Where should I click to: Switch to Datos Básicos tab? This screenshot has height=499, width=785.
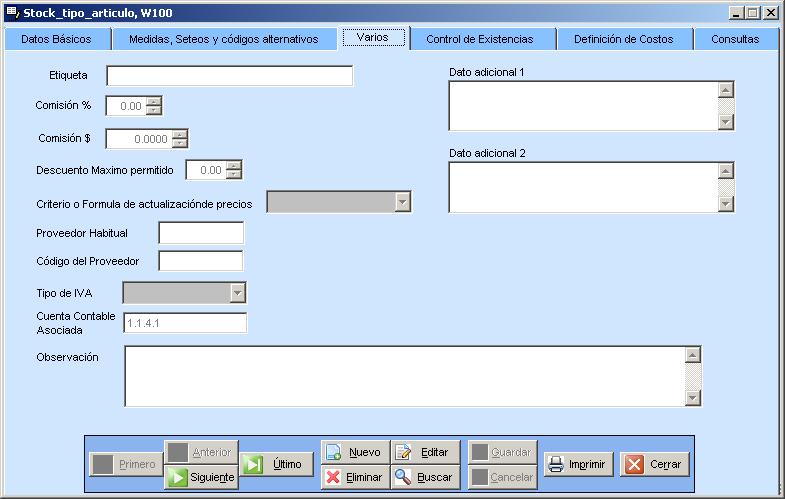[56, 39]
